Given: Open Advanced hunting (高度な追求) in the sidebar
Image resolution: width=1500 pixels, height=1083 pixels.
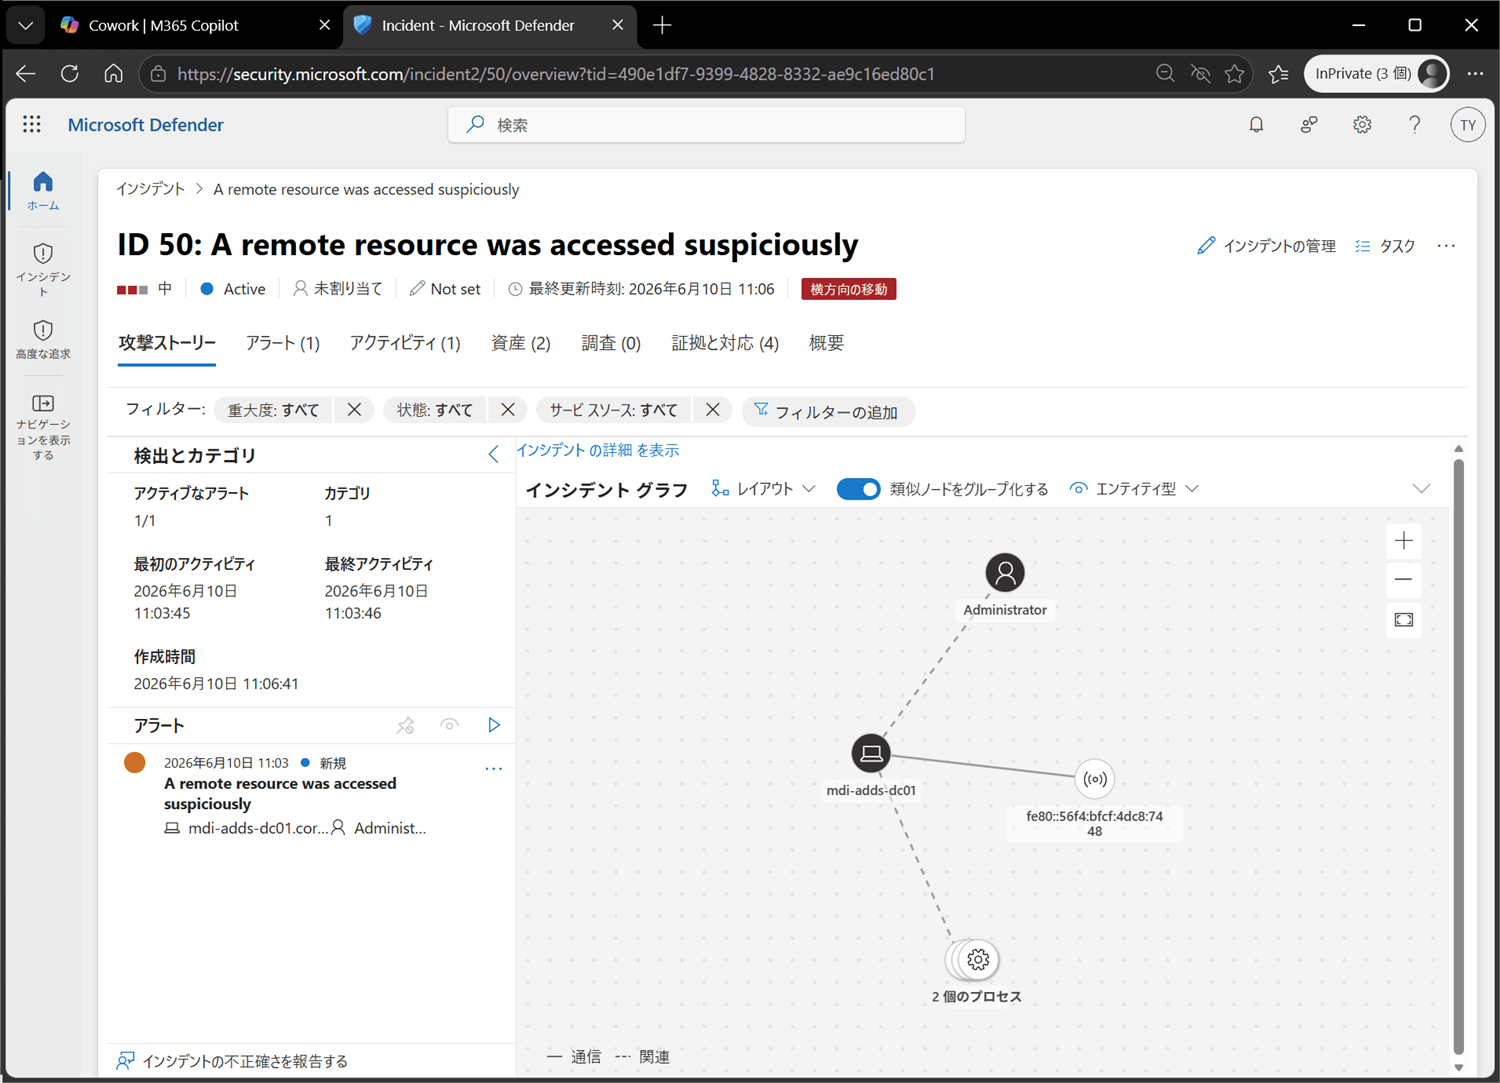Looking at the screenshot, I should [x=43, y=339].
